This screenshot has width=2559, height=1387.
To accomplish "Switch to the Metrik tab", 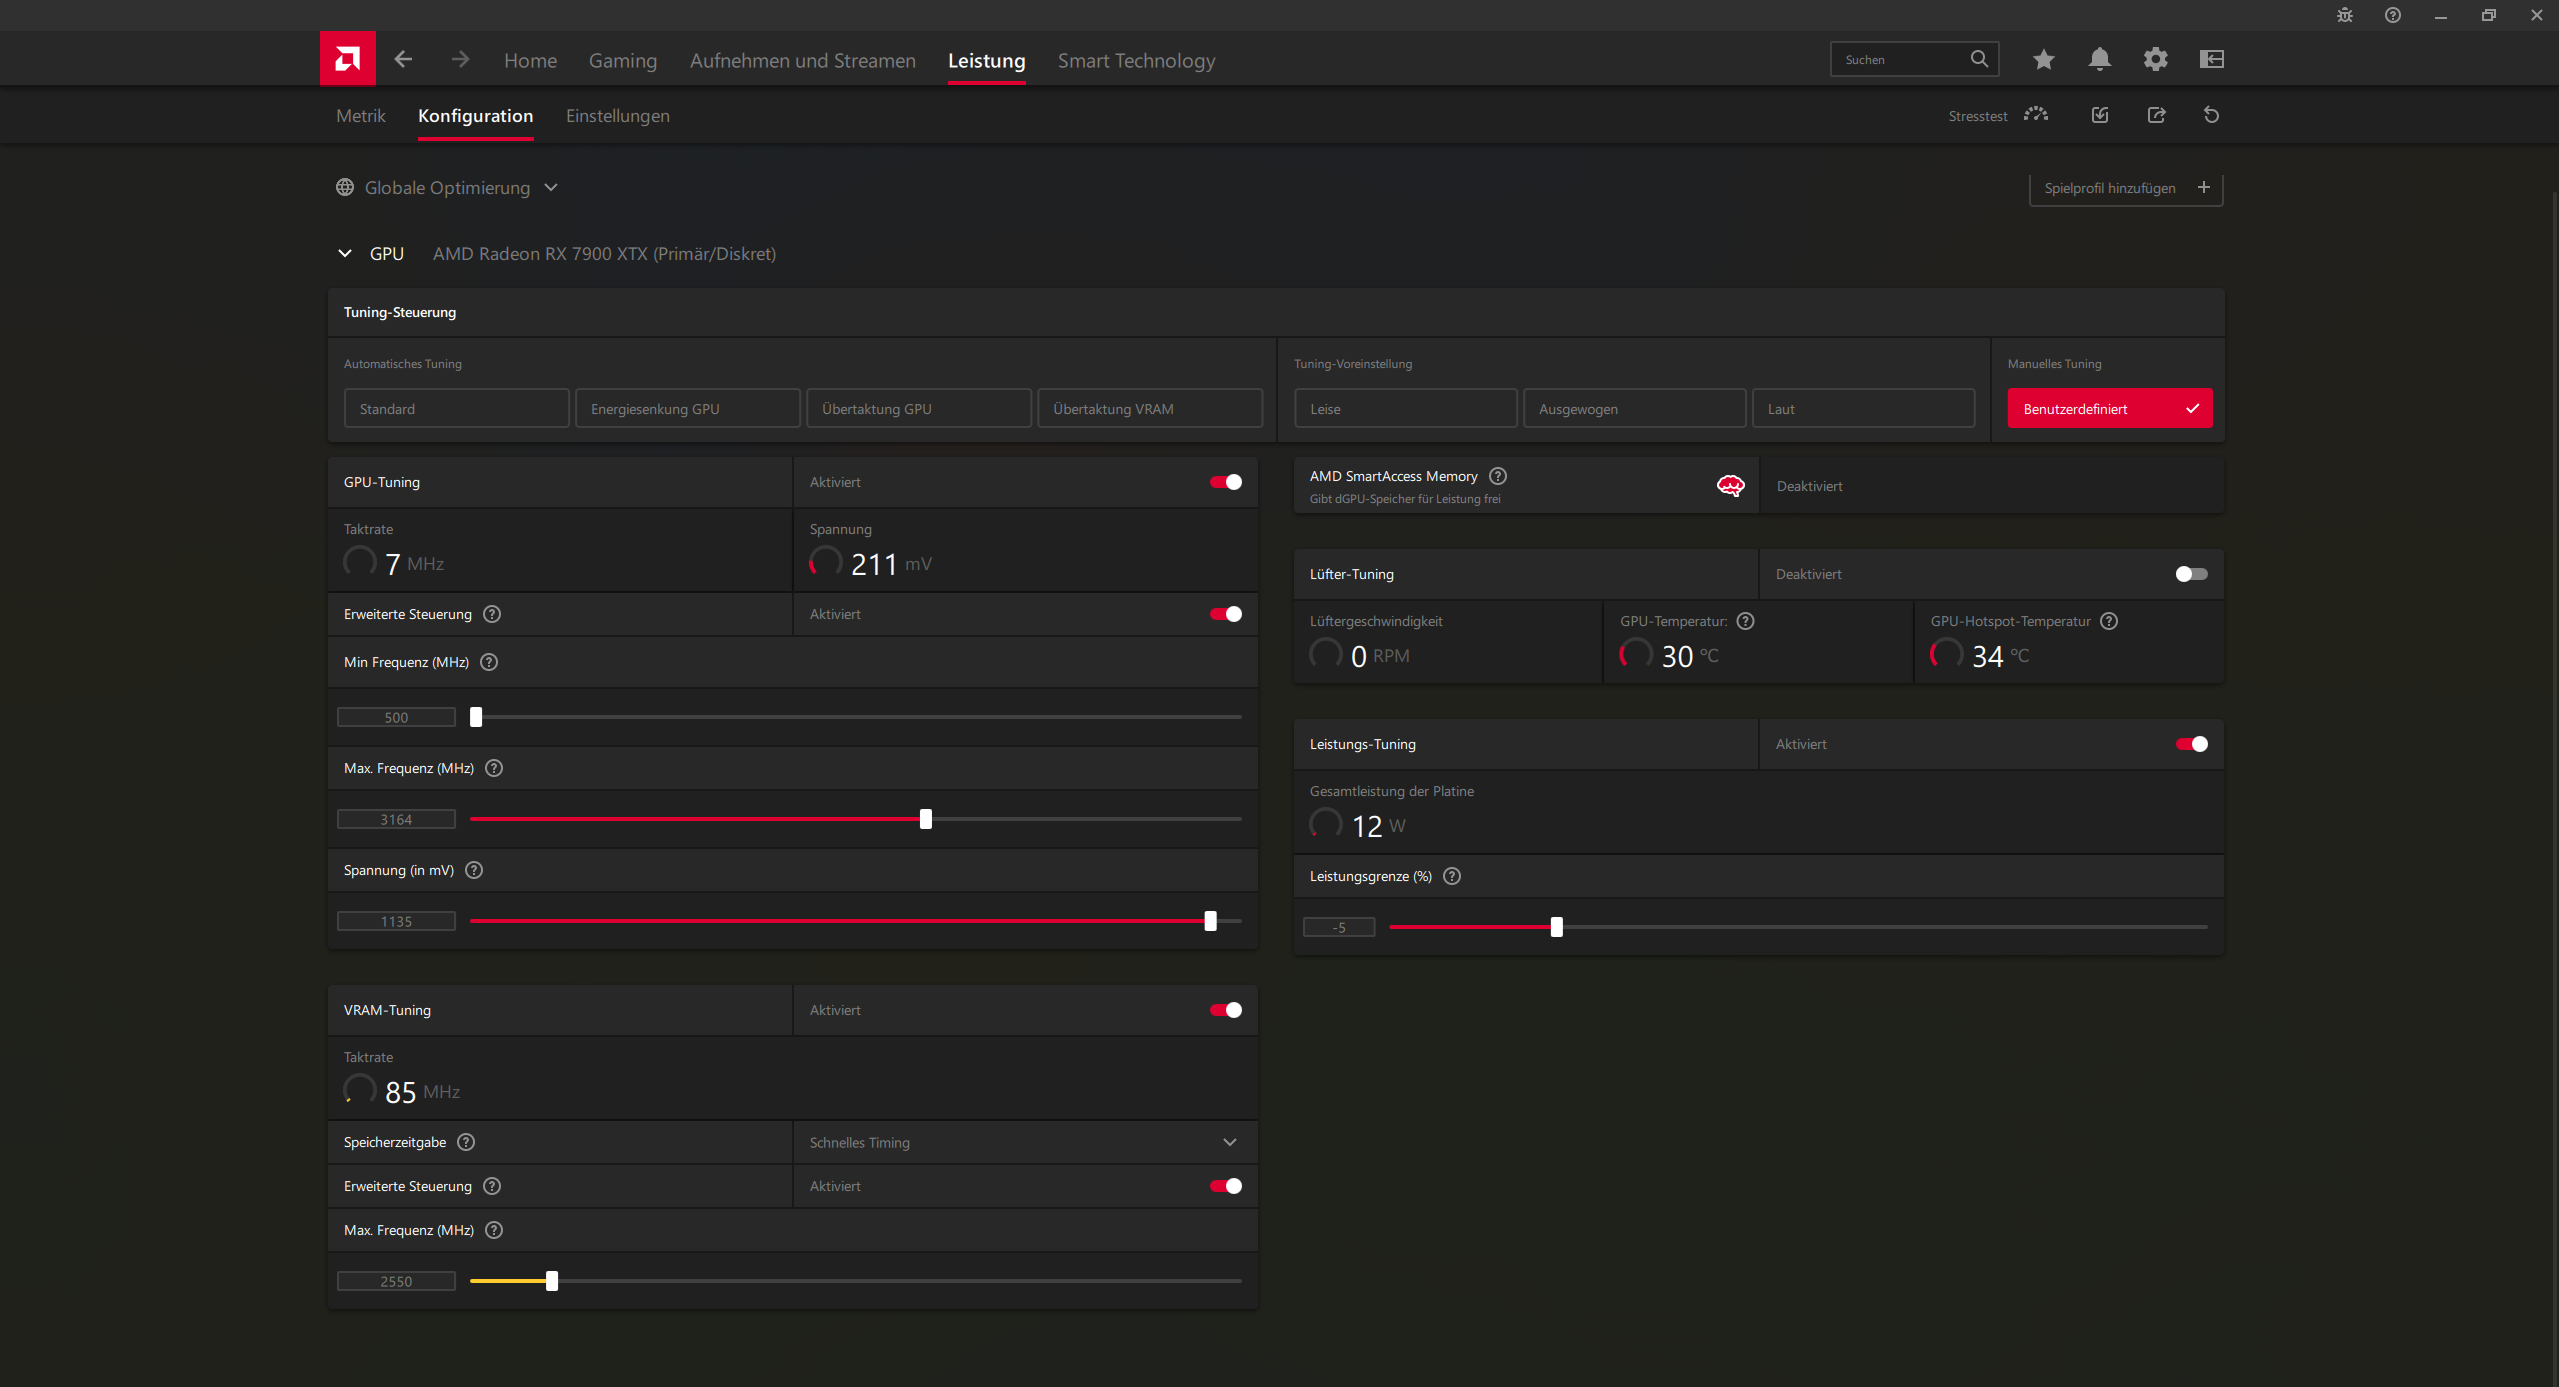I will (360, 116).
